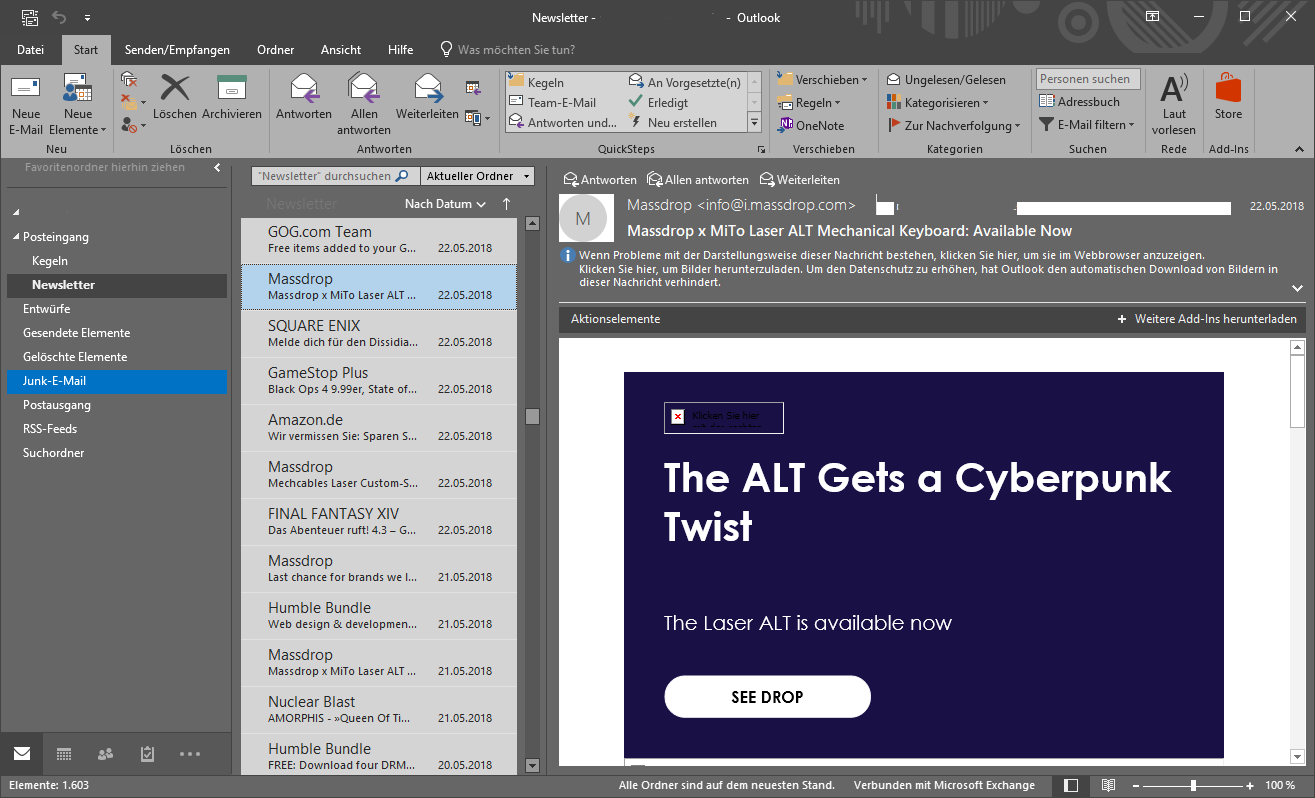The image size is (1315, 798).
Task: Expand the Nach Datum sort dropdown
Action: point(445,204)
